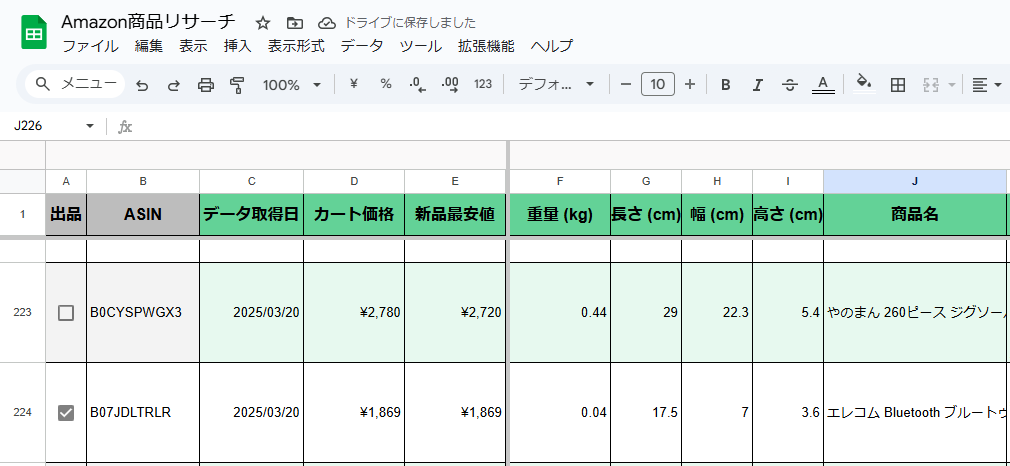
Task: Increase decimal places
Action: [x=450, y=84]
